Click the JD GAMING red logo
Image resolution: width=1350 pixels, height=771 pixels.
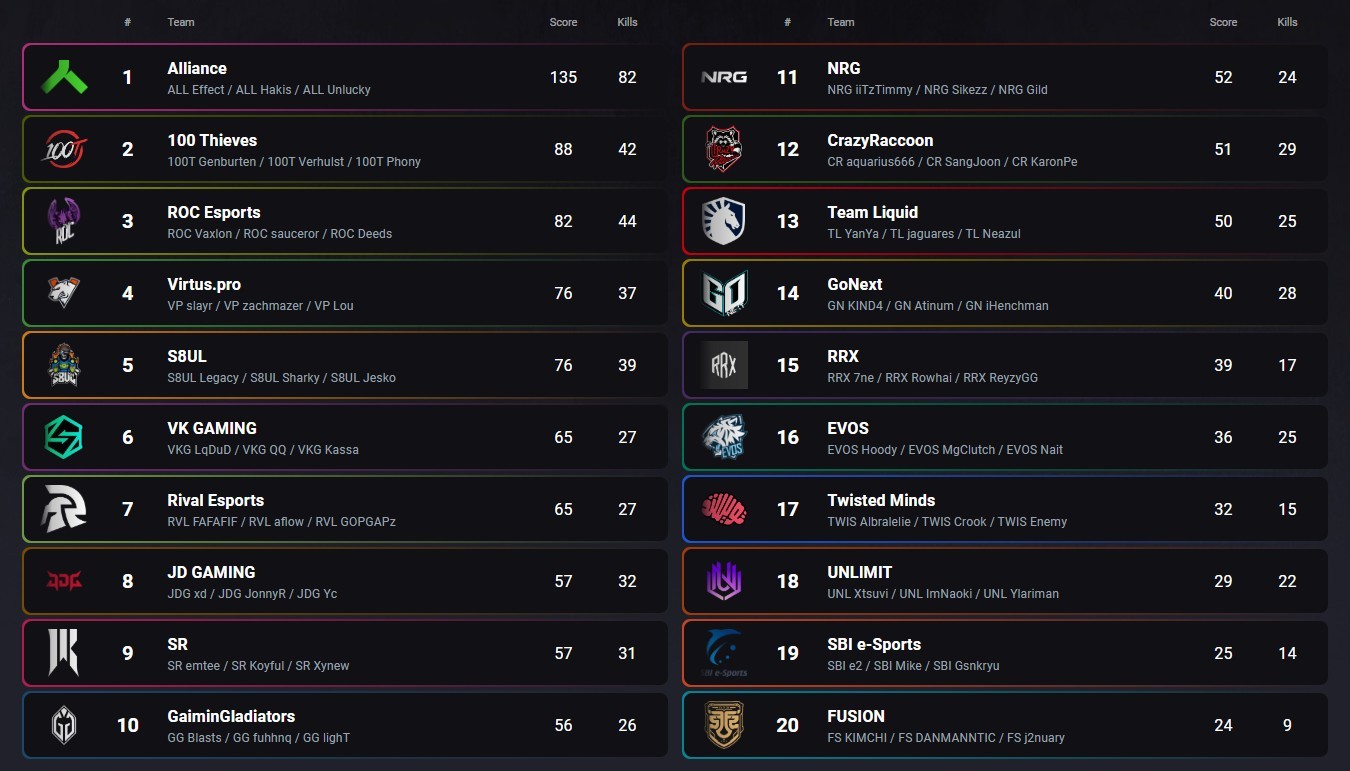coord(64,581)
